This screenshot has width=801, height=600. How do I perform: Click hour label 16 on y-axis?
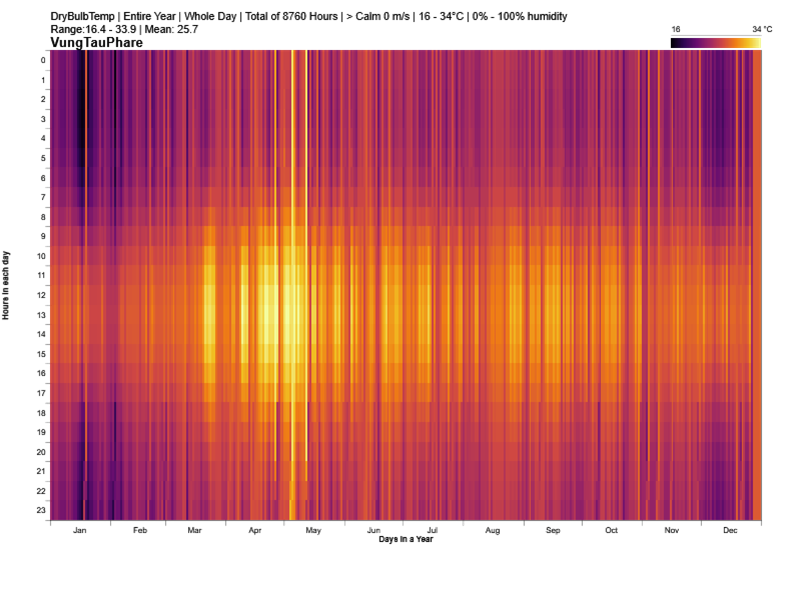(x=41, y=373)
